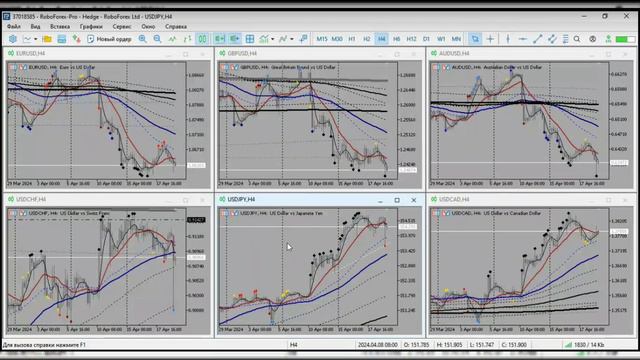Click the search magnifier in toolbar
Screen dimensions: 640x360
tap(577, 39)
